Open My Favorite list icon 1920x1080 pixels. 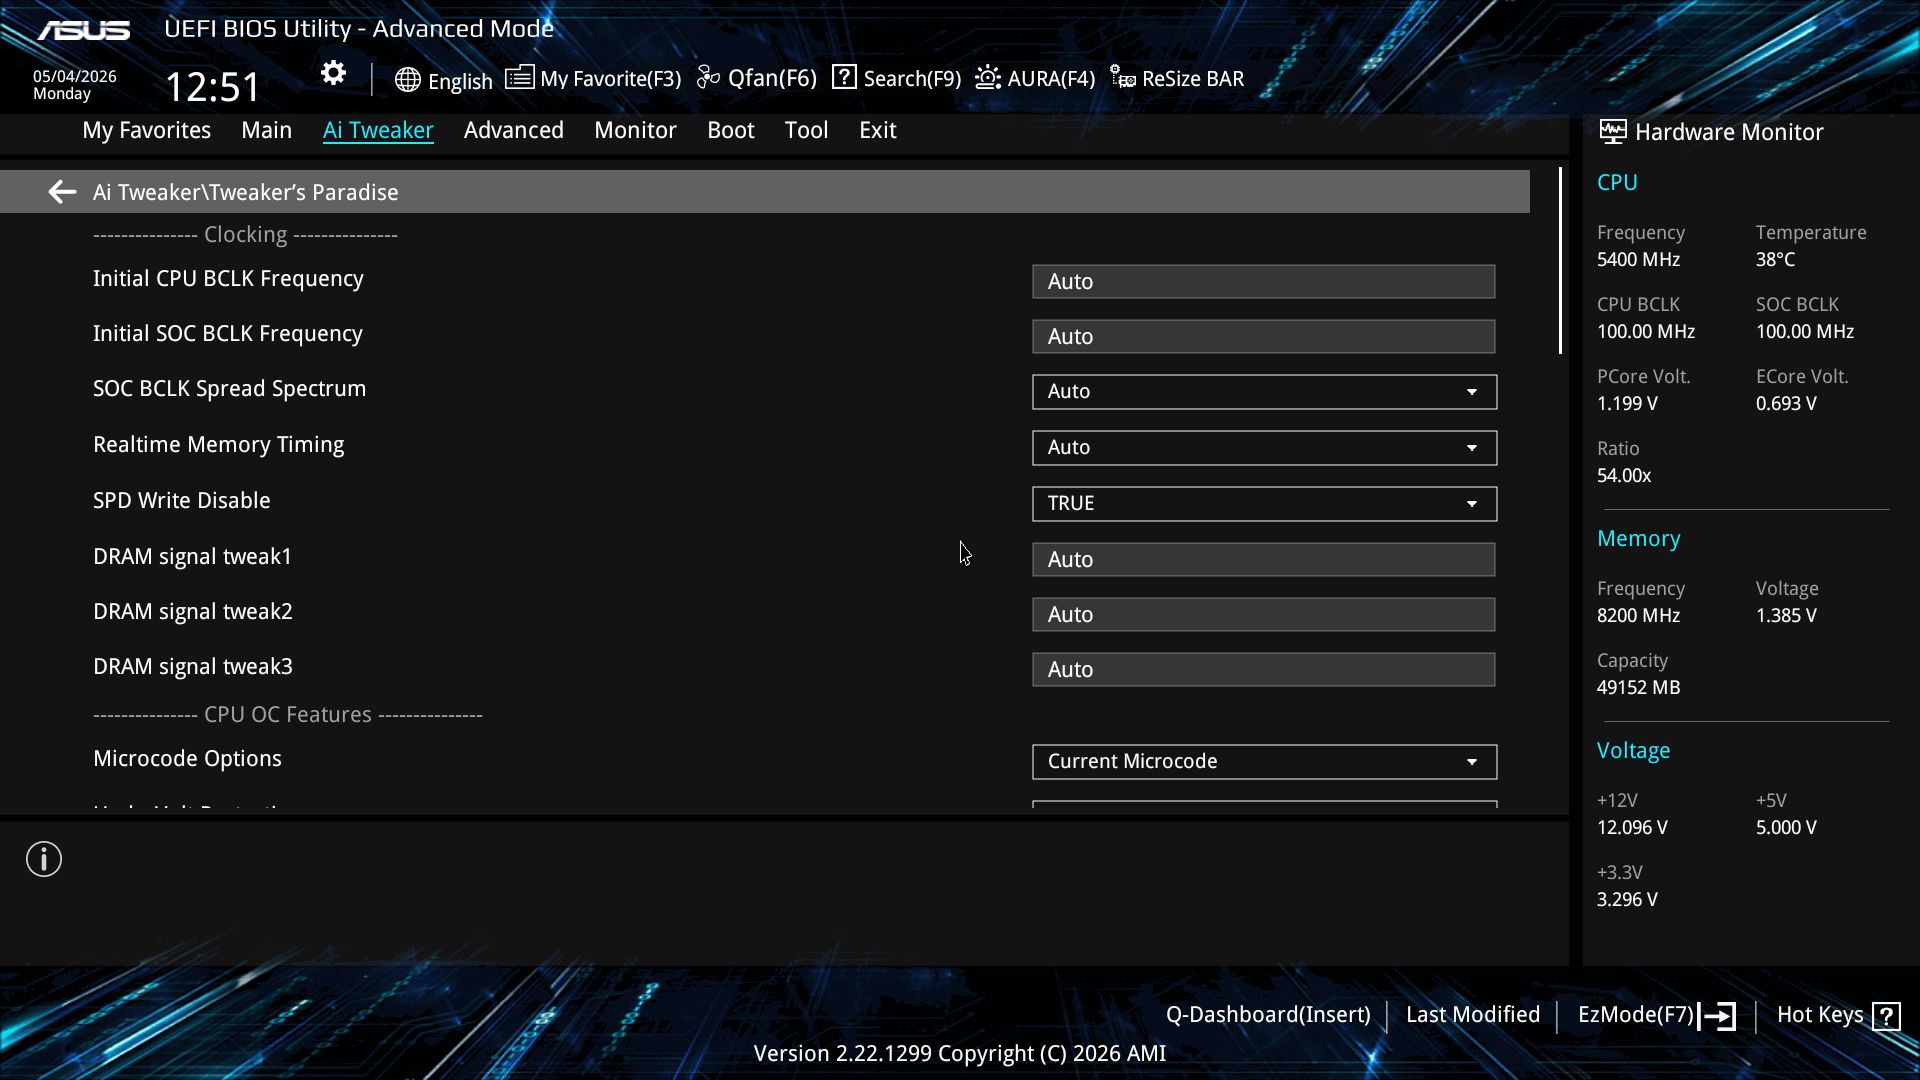(x=519, y=77)
